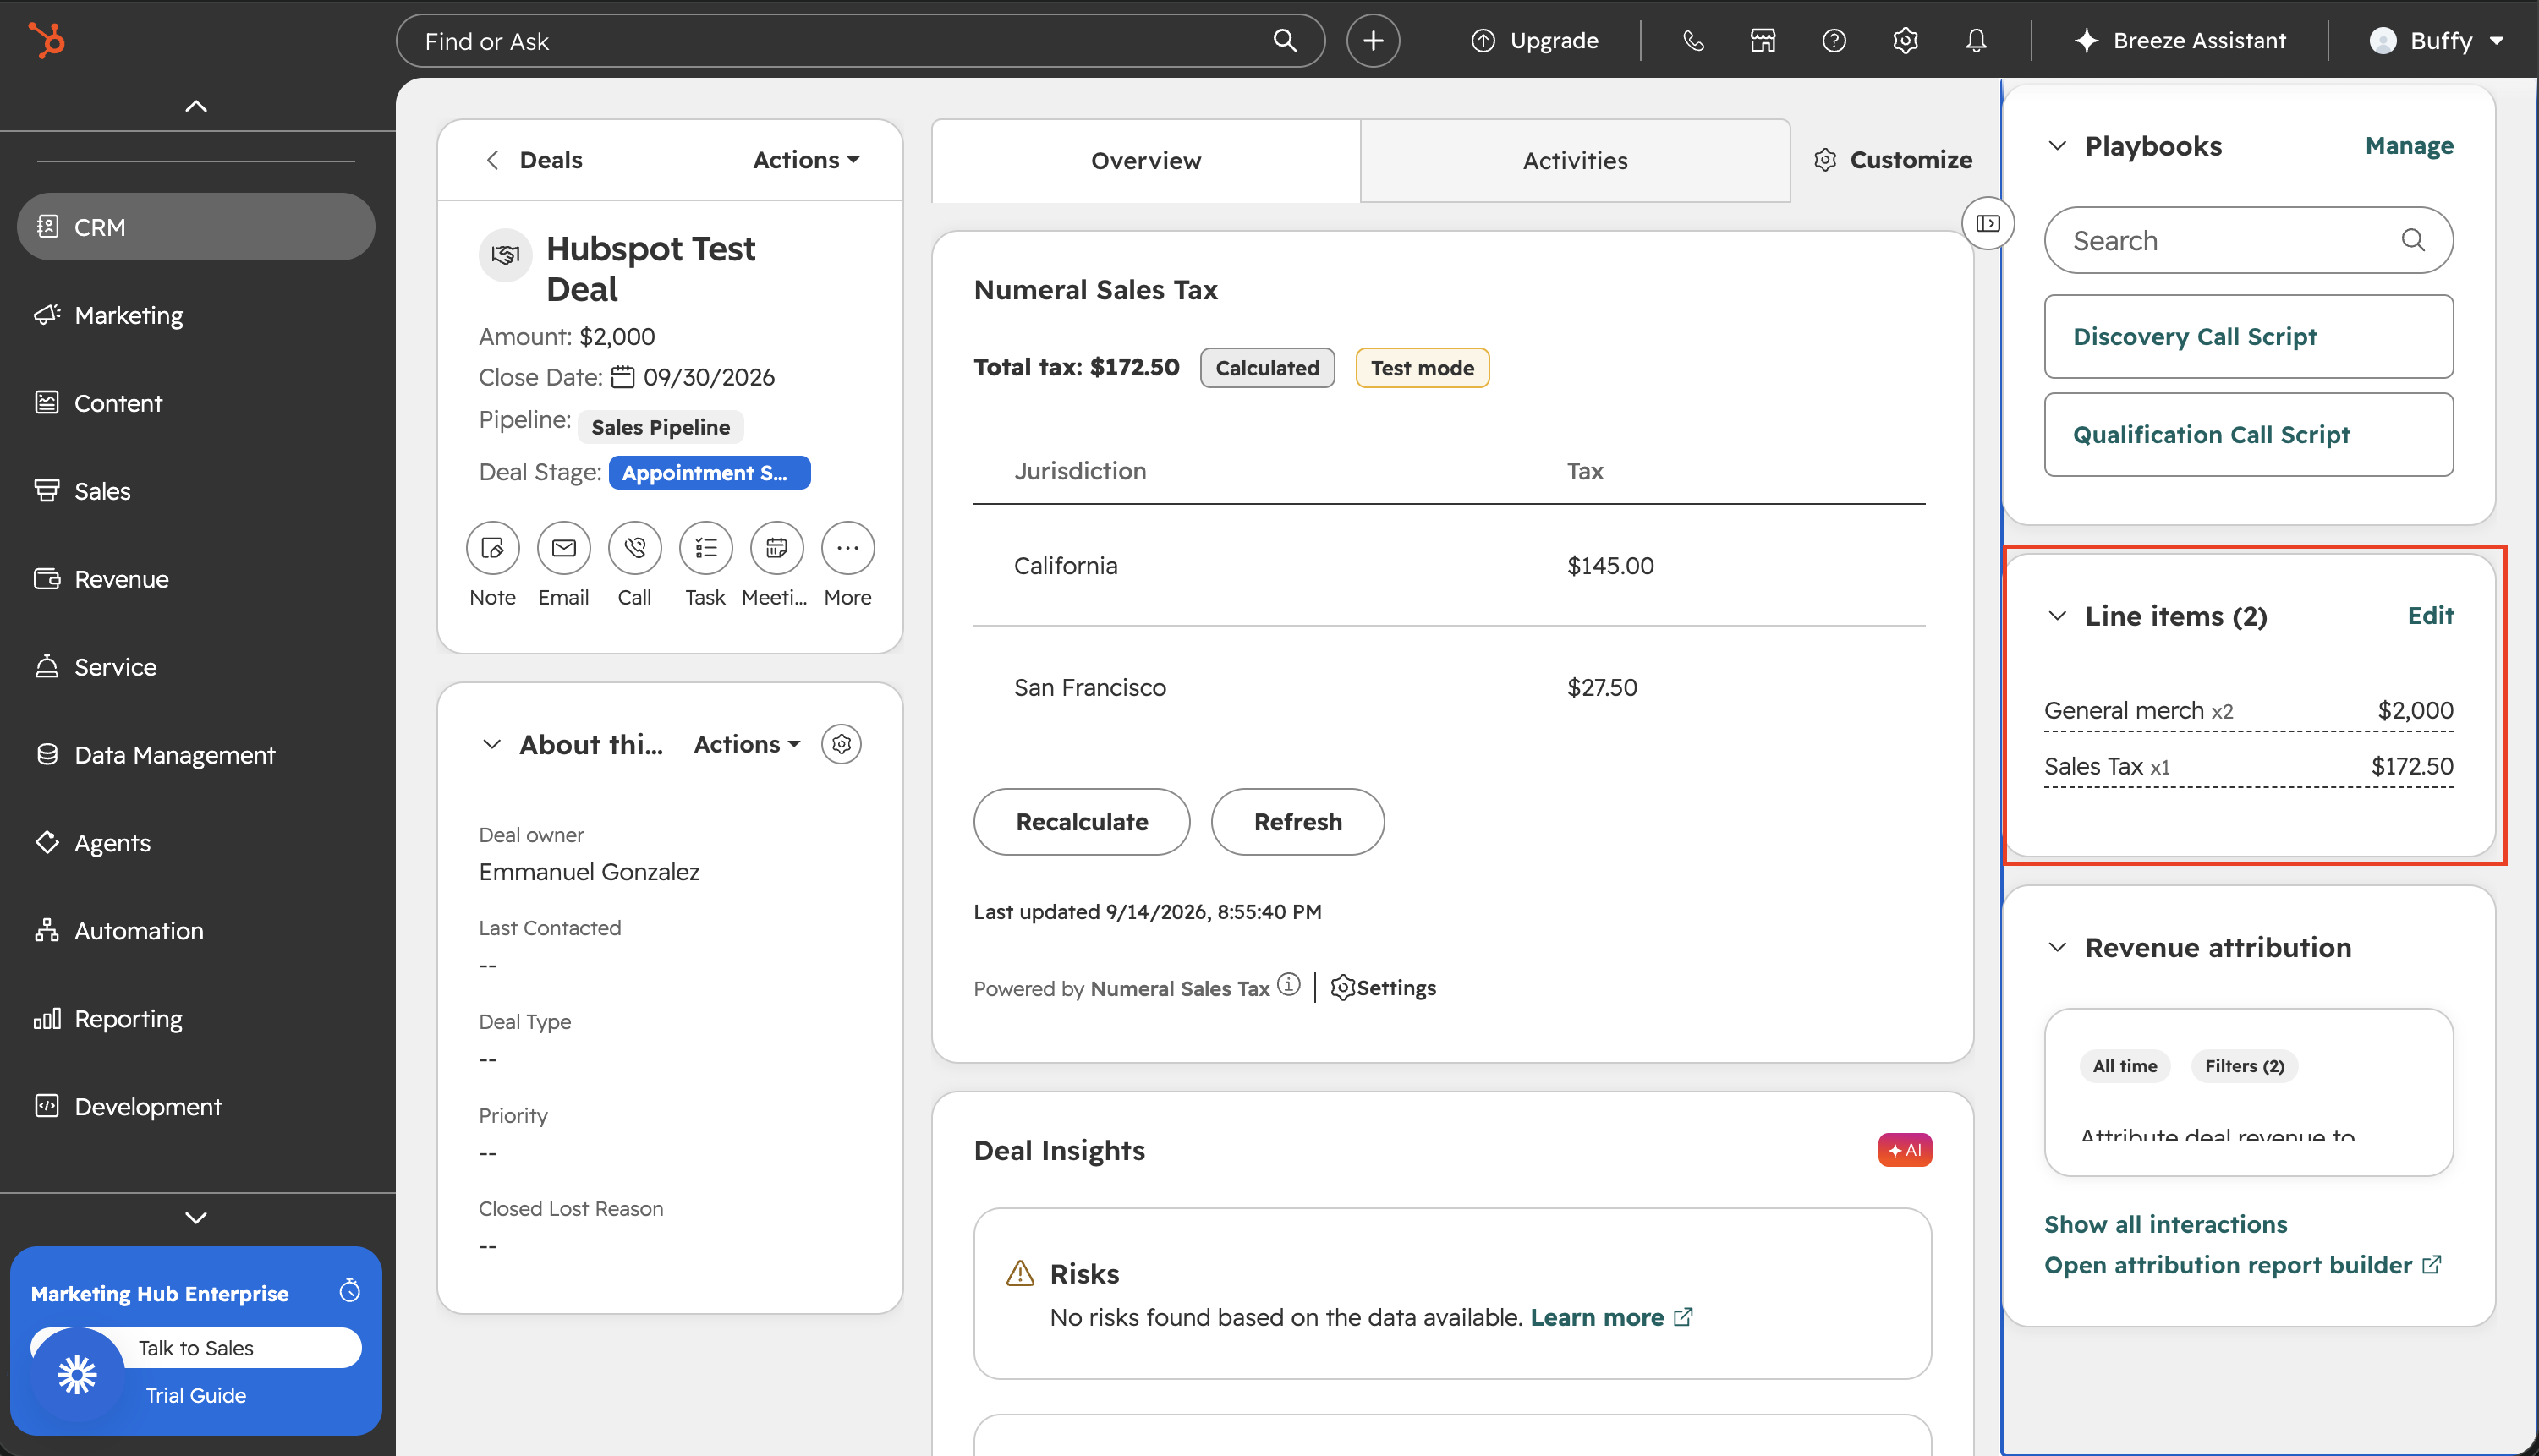Open the marketplace storefront icon
This screenshot has width=2539, height=1456.
[1763, 40]
